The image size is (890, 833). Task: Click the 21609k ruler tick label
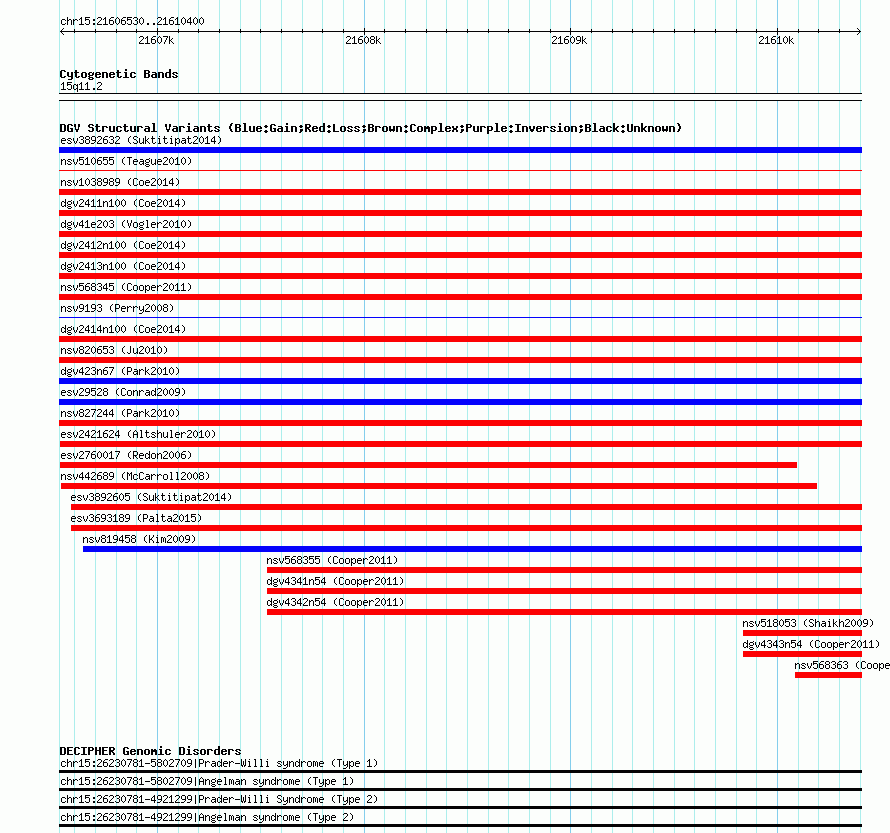(569, 40)
